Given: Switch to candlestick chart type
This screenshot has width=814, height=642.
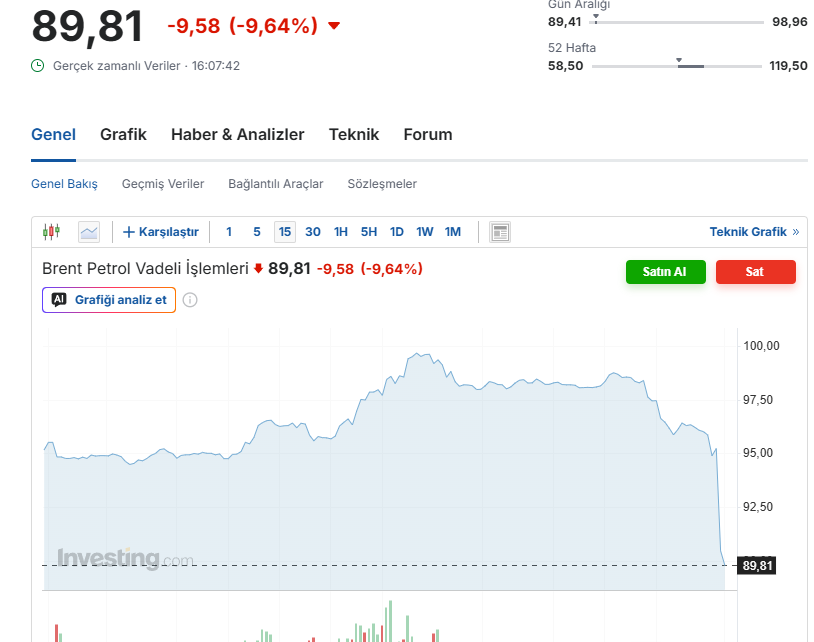Looking at the screenshot, I should (x=51, y=232).
